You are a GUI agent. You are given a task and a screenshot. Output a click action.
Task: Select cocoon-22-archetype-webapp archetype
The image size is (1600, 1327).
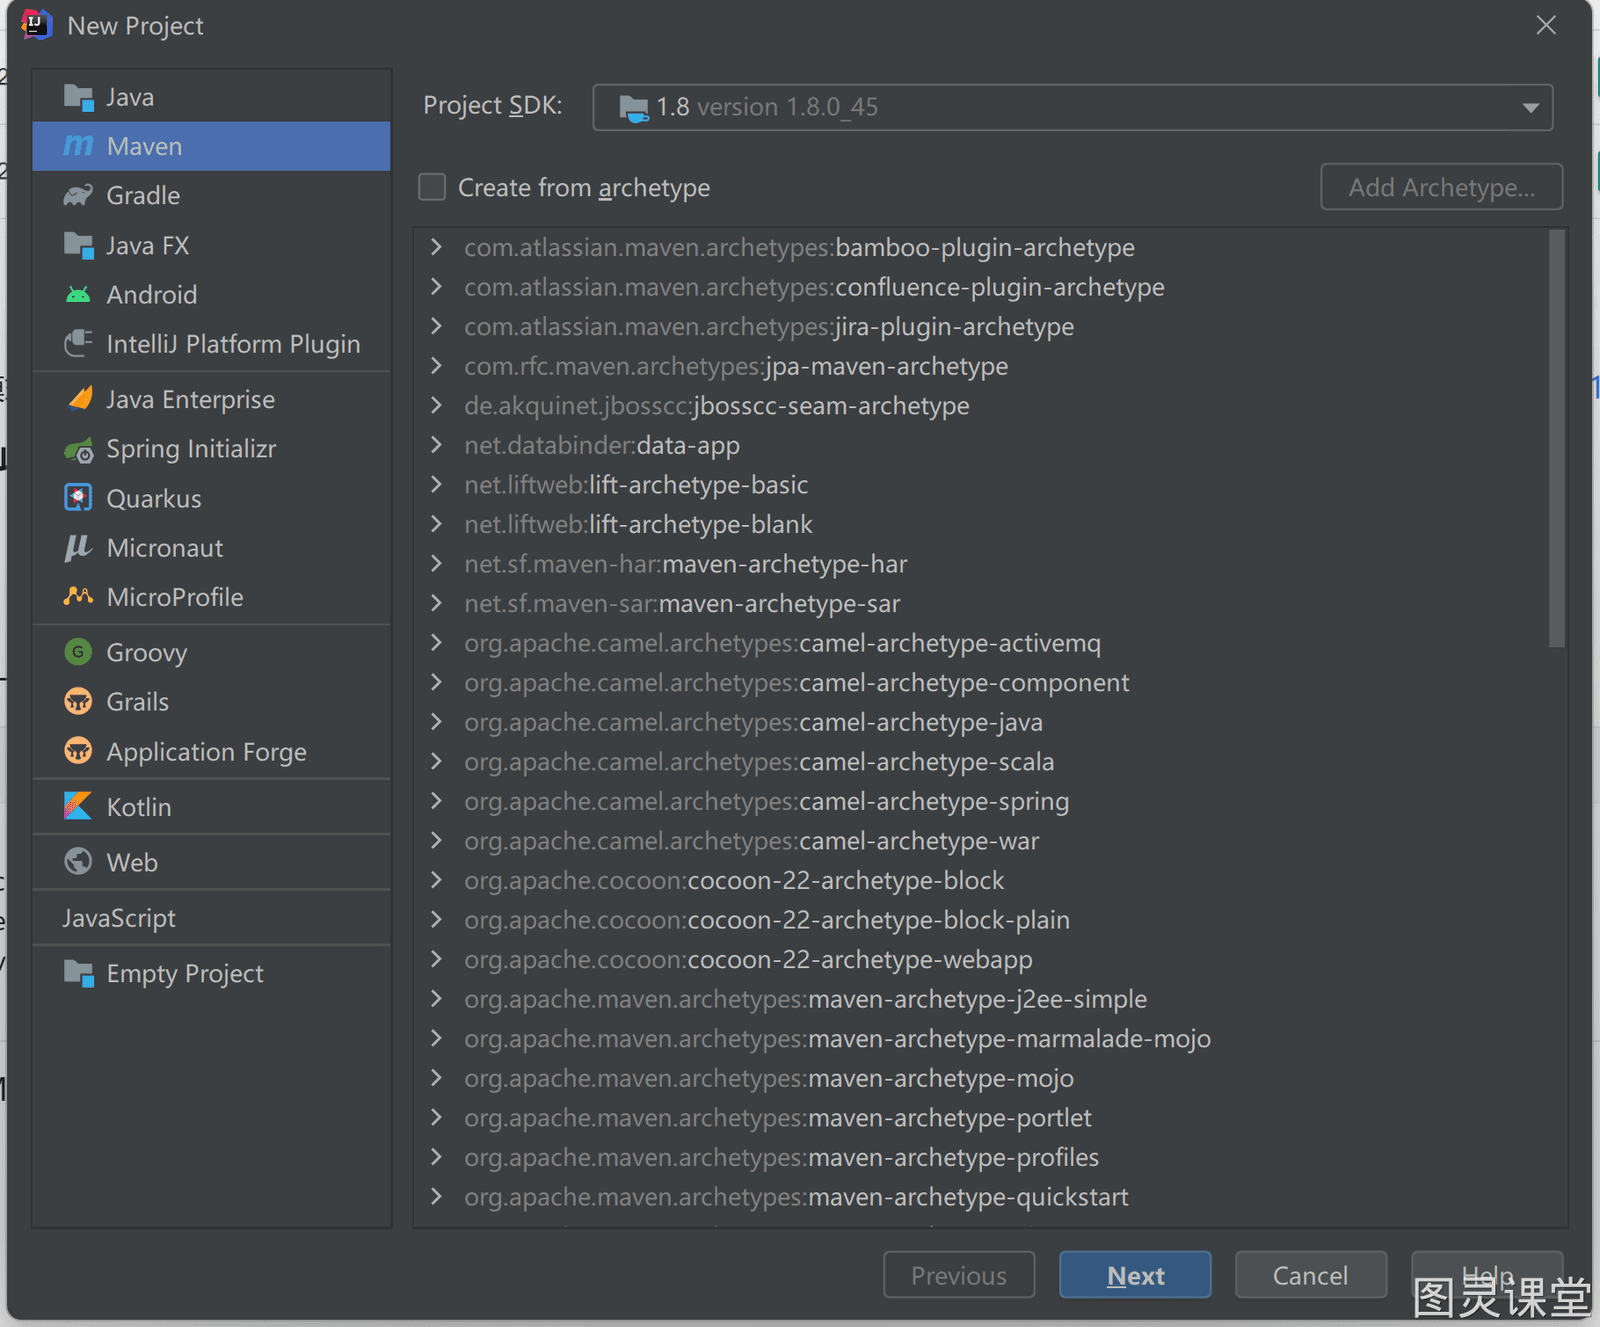748,959
